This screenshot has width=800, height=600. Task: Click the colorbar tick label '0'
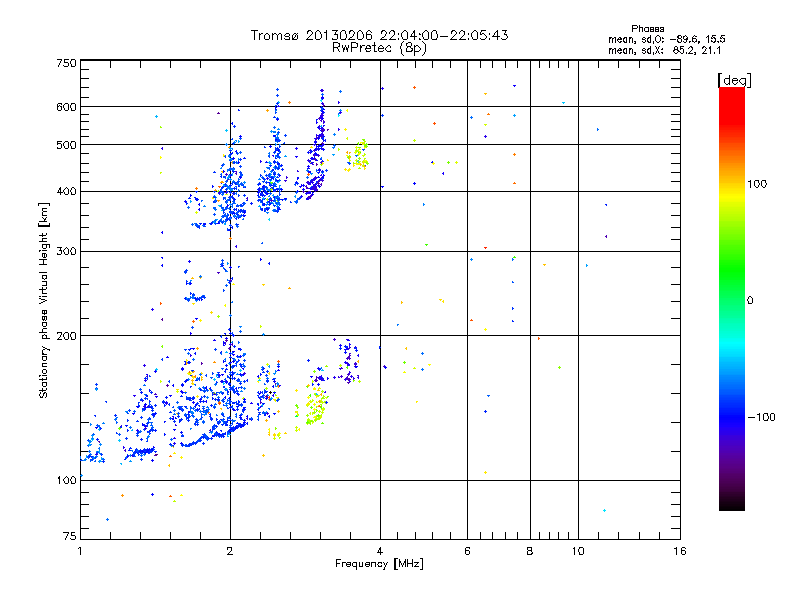(750, 301)
